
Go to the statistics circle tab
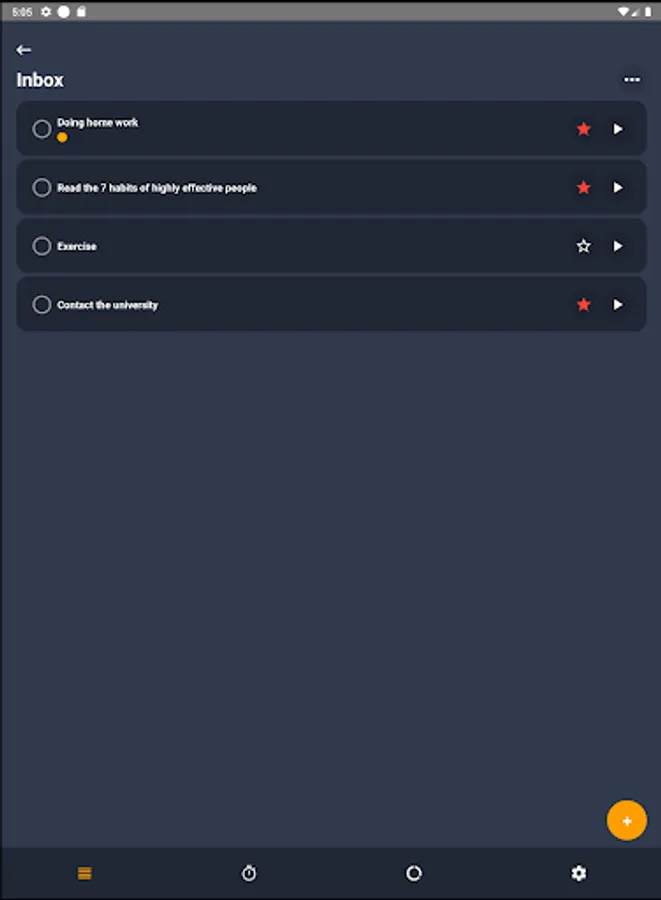point(414,874)
